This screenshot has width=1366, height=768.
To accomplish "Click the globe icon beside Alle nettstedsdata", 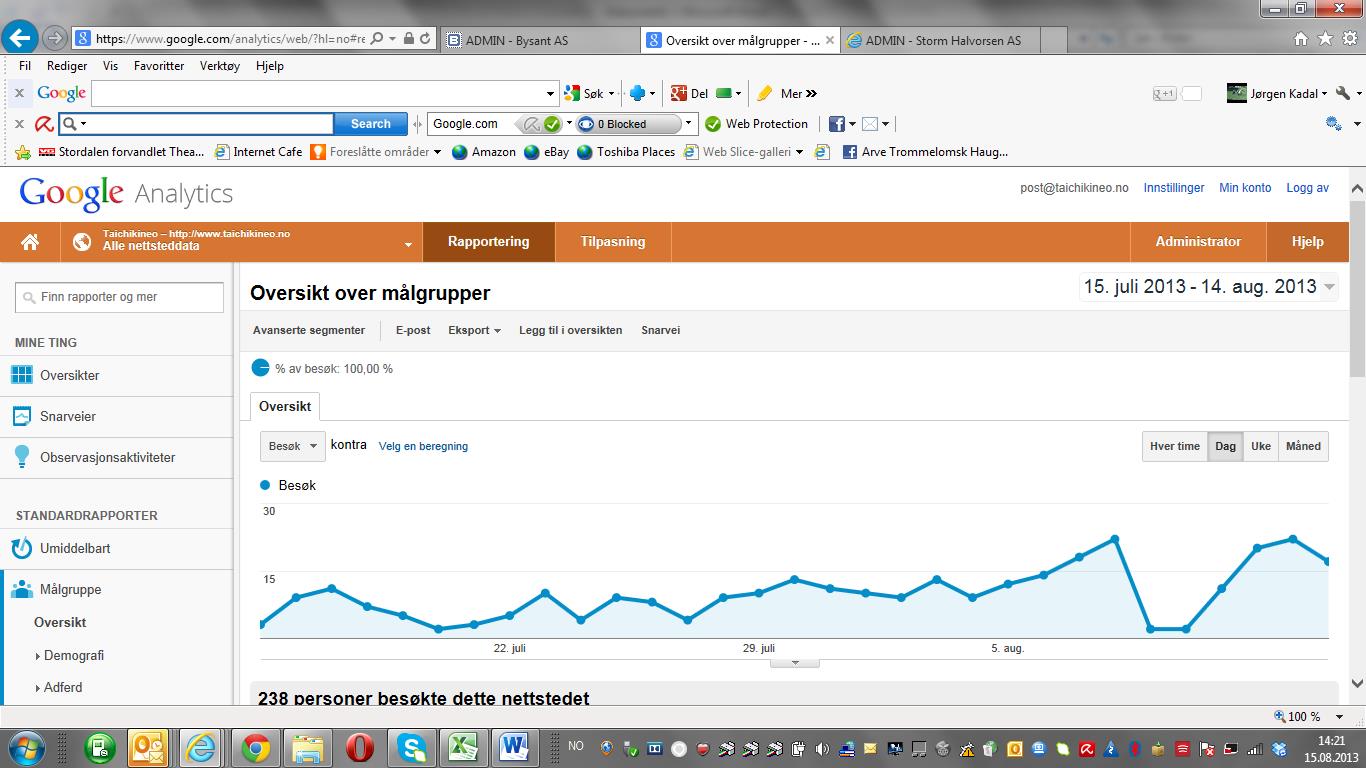I will point(83,242).
